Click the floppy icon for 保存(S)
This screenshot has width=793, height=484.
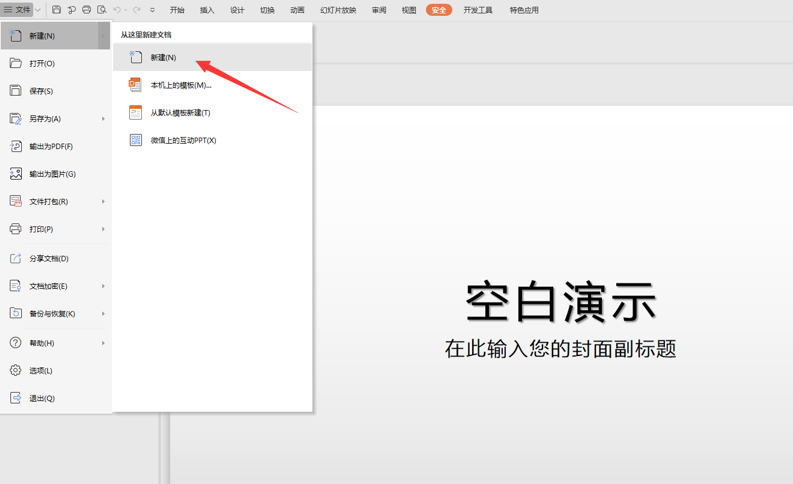pos(16,91)
